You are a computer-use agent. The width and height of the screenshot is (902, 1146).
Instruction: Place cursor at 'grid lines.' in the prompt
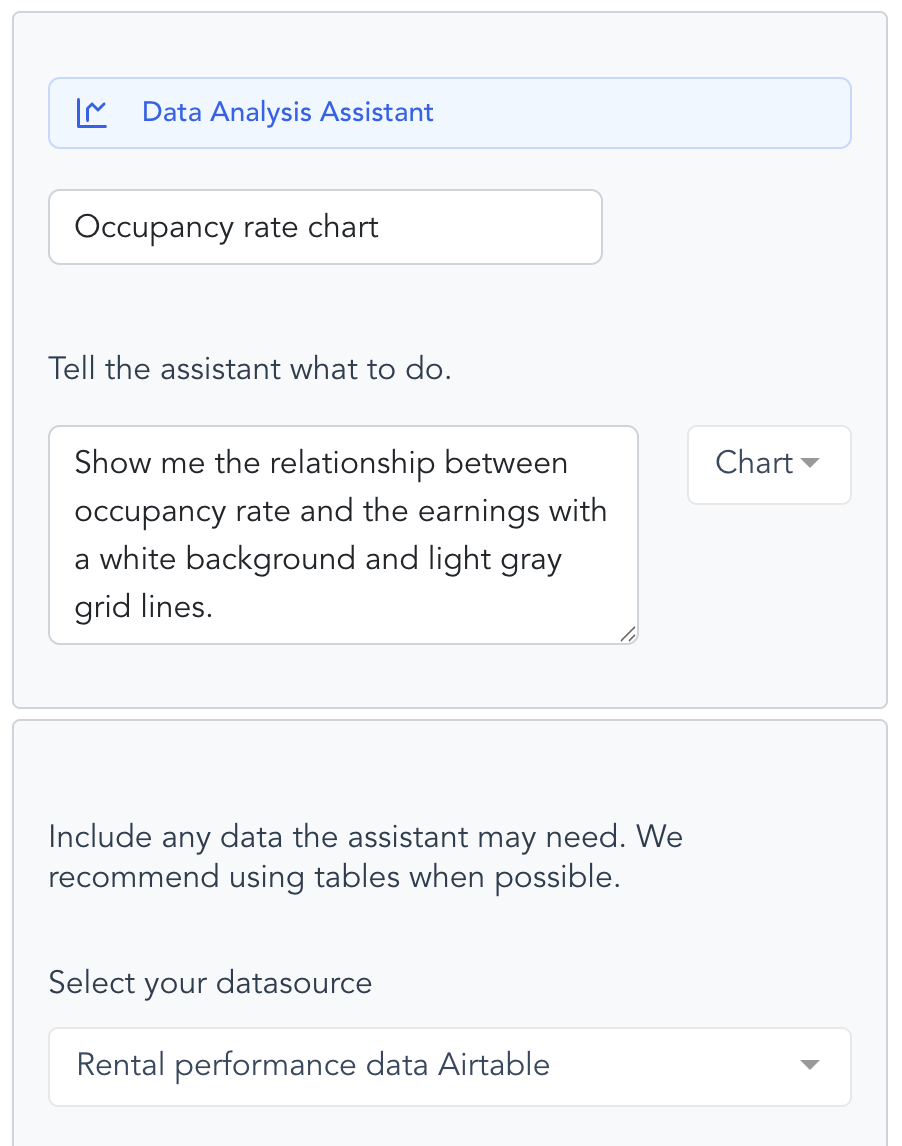(x=144, y=607)
